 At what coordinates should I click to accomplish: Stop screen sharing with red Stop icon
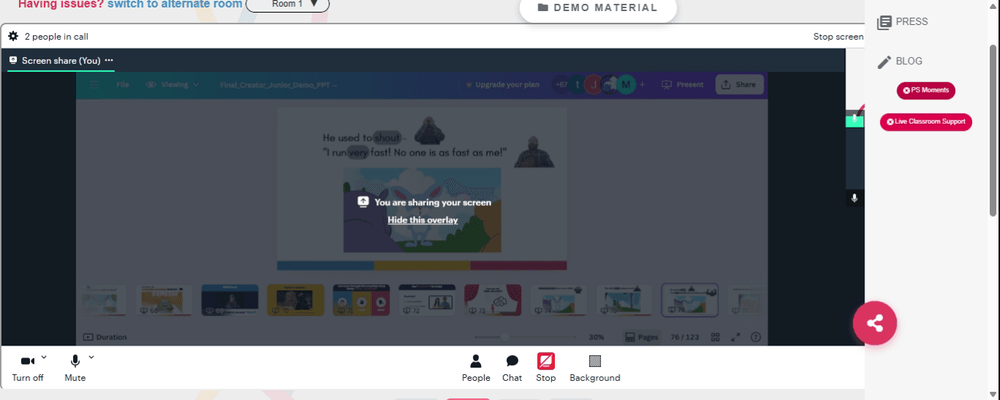(x=546, y=362)
